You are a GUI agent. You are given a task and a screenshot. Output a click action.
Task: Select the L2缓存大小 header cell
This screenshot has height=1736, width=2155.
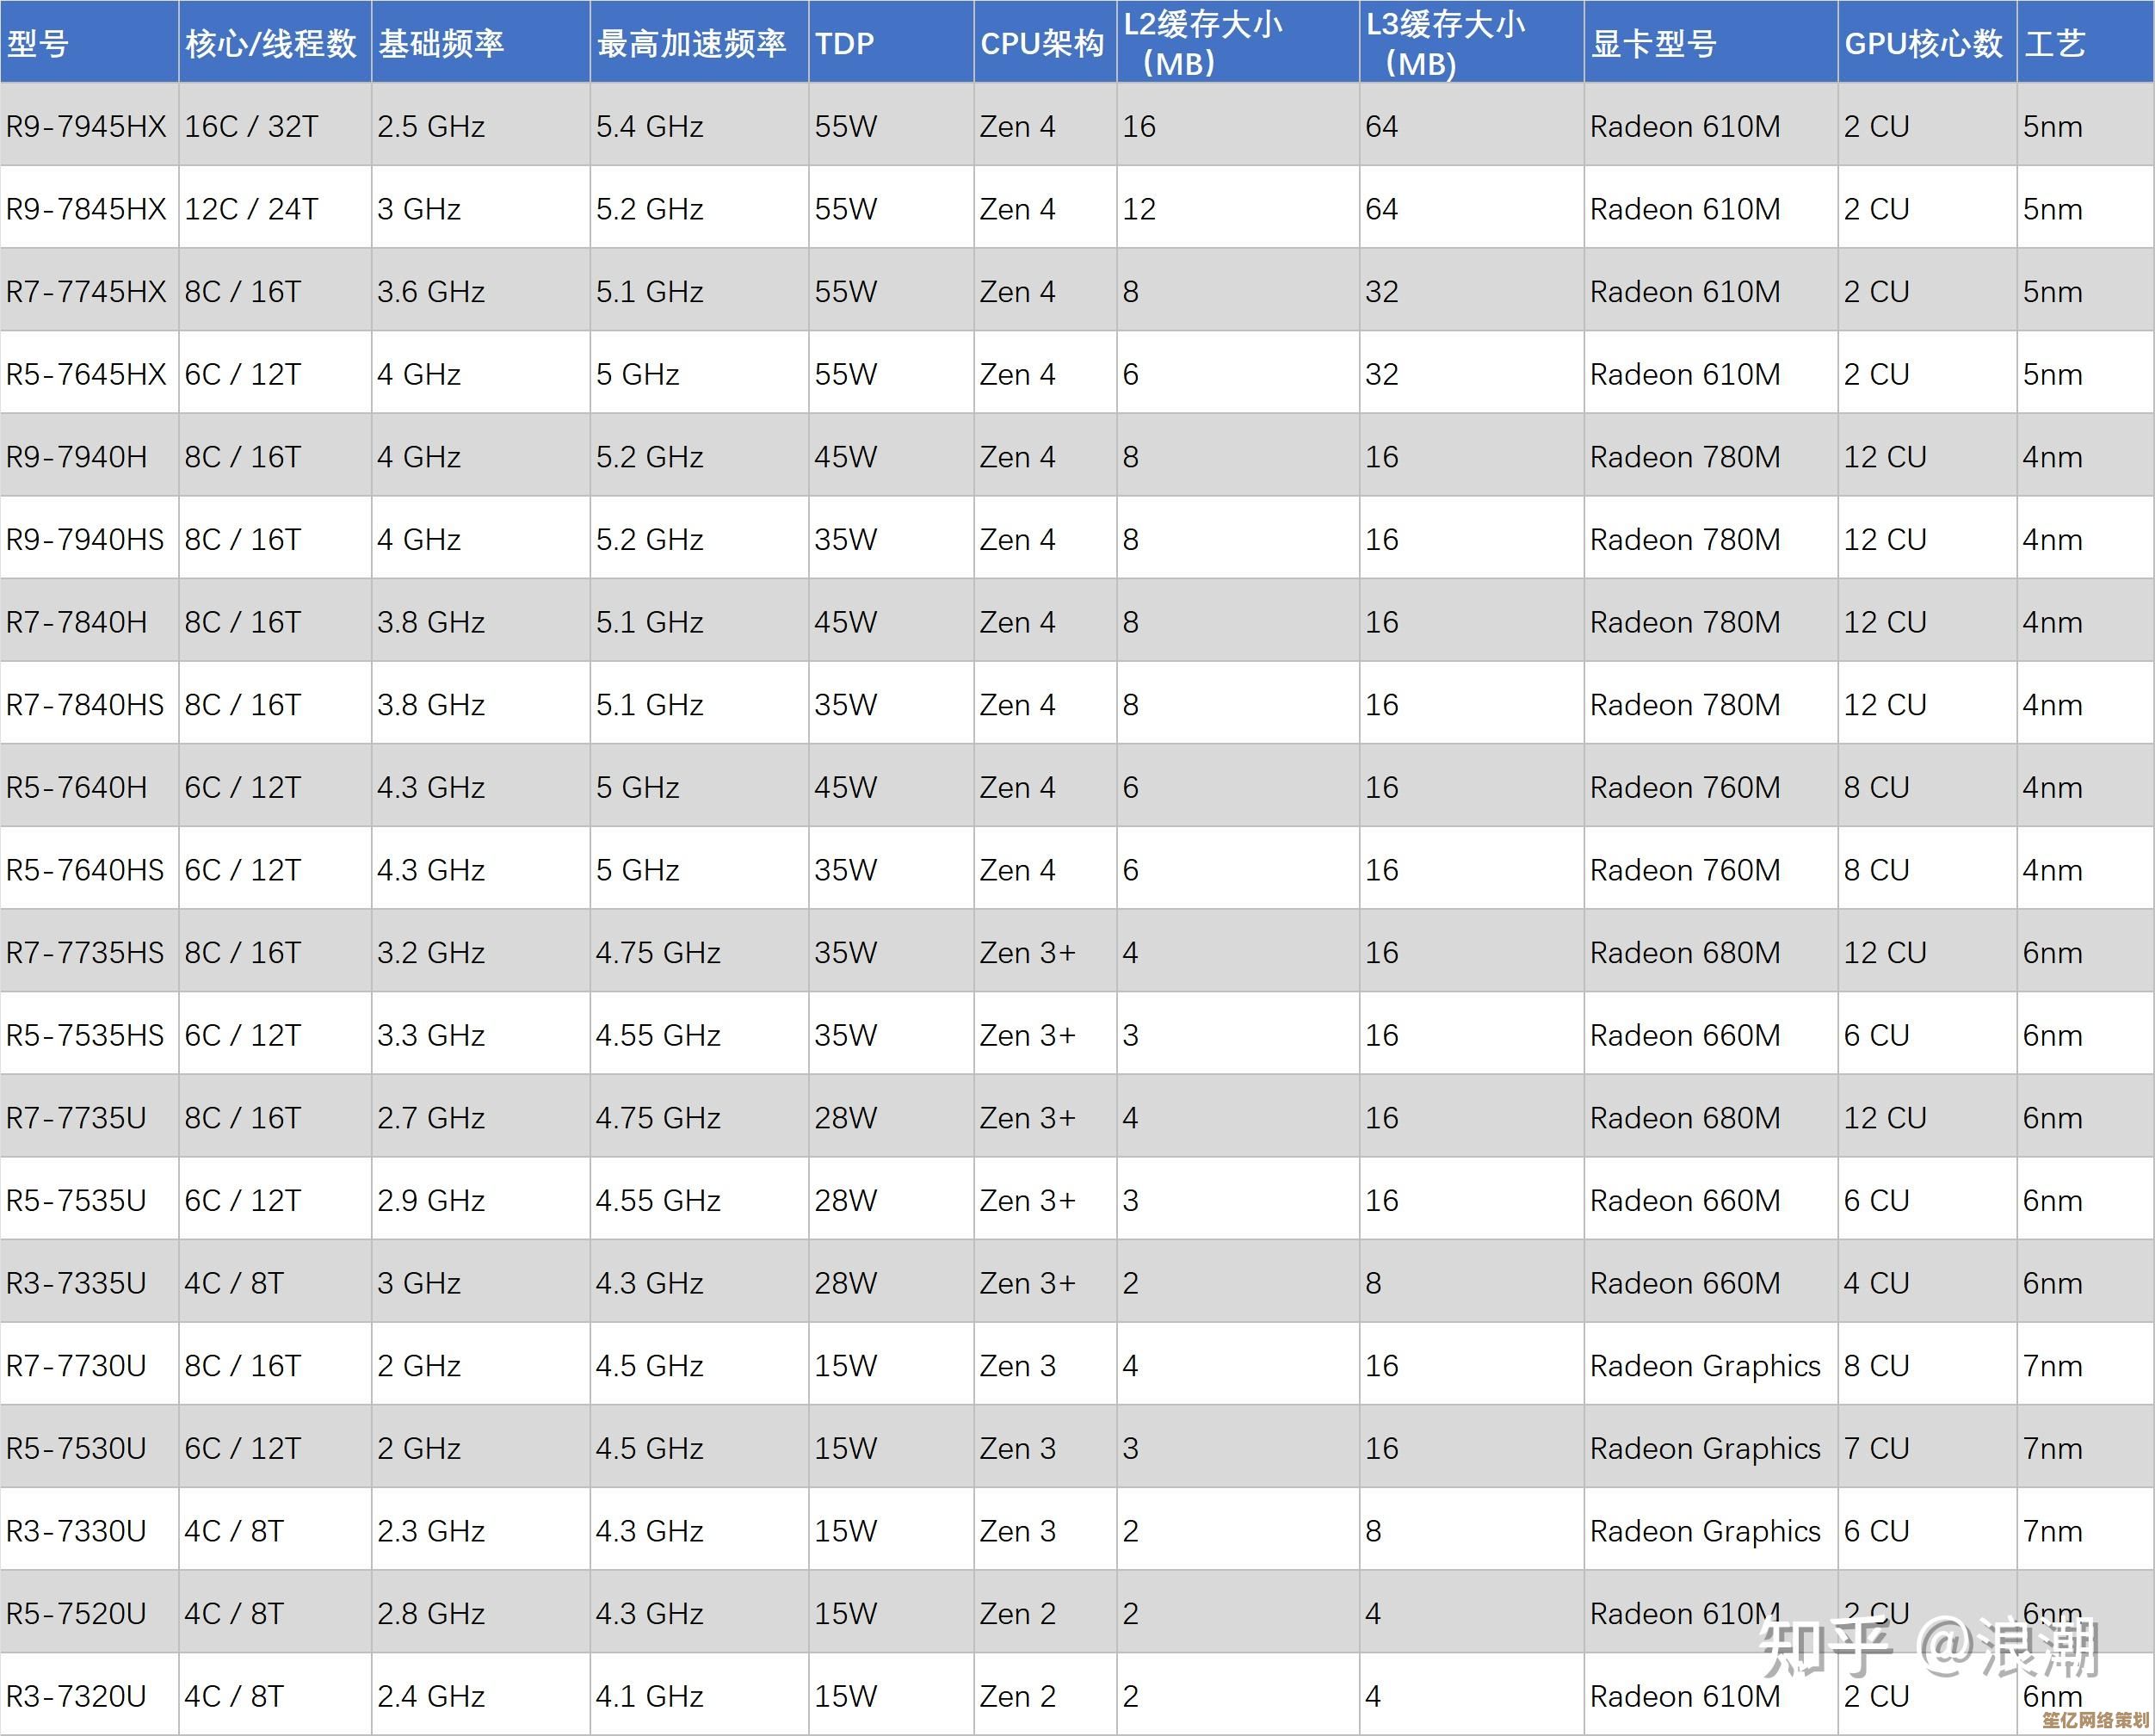coord(1202,43)
